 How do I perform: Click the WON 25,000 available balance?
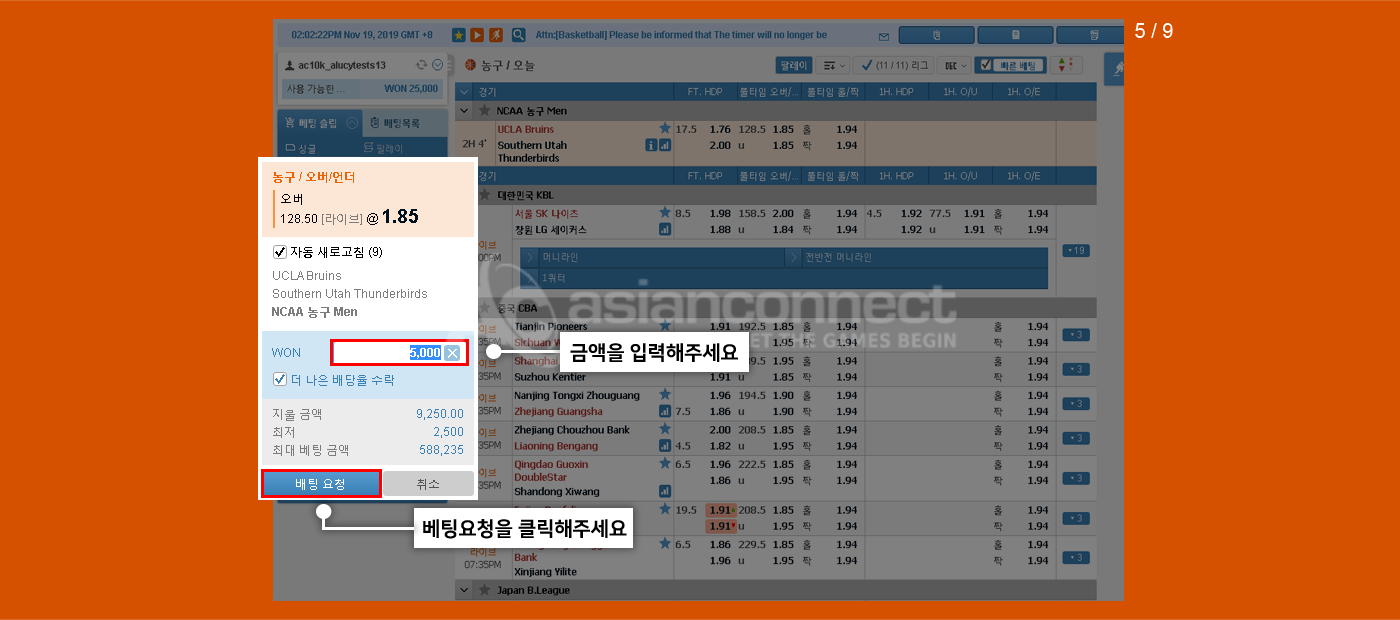coord(411,89)
